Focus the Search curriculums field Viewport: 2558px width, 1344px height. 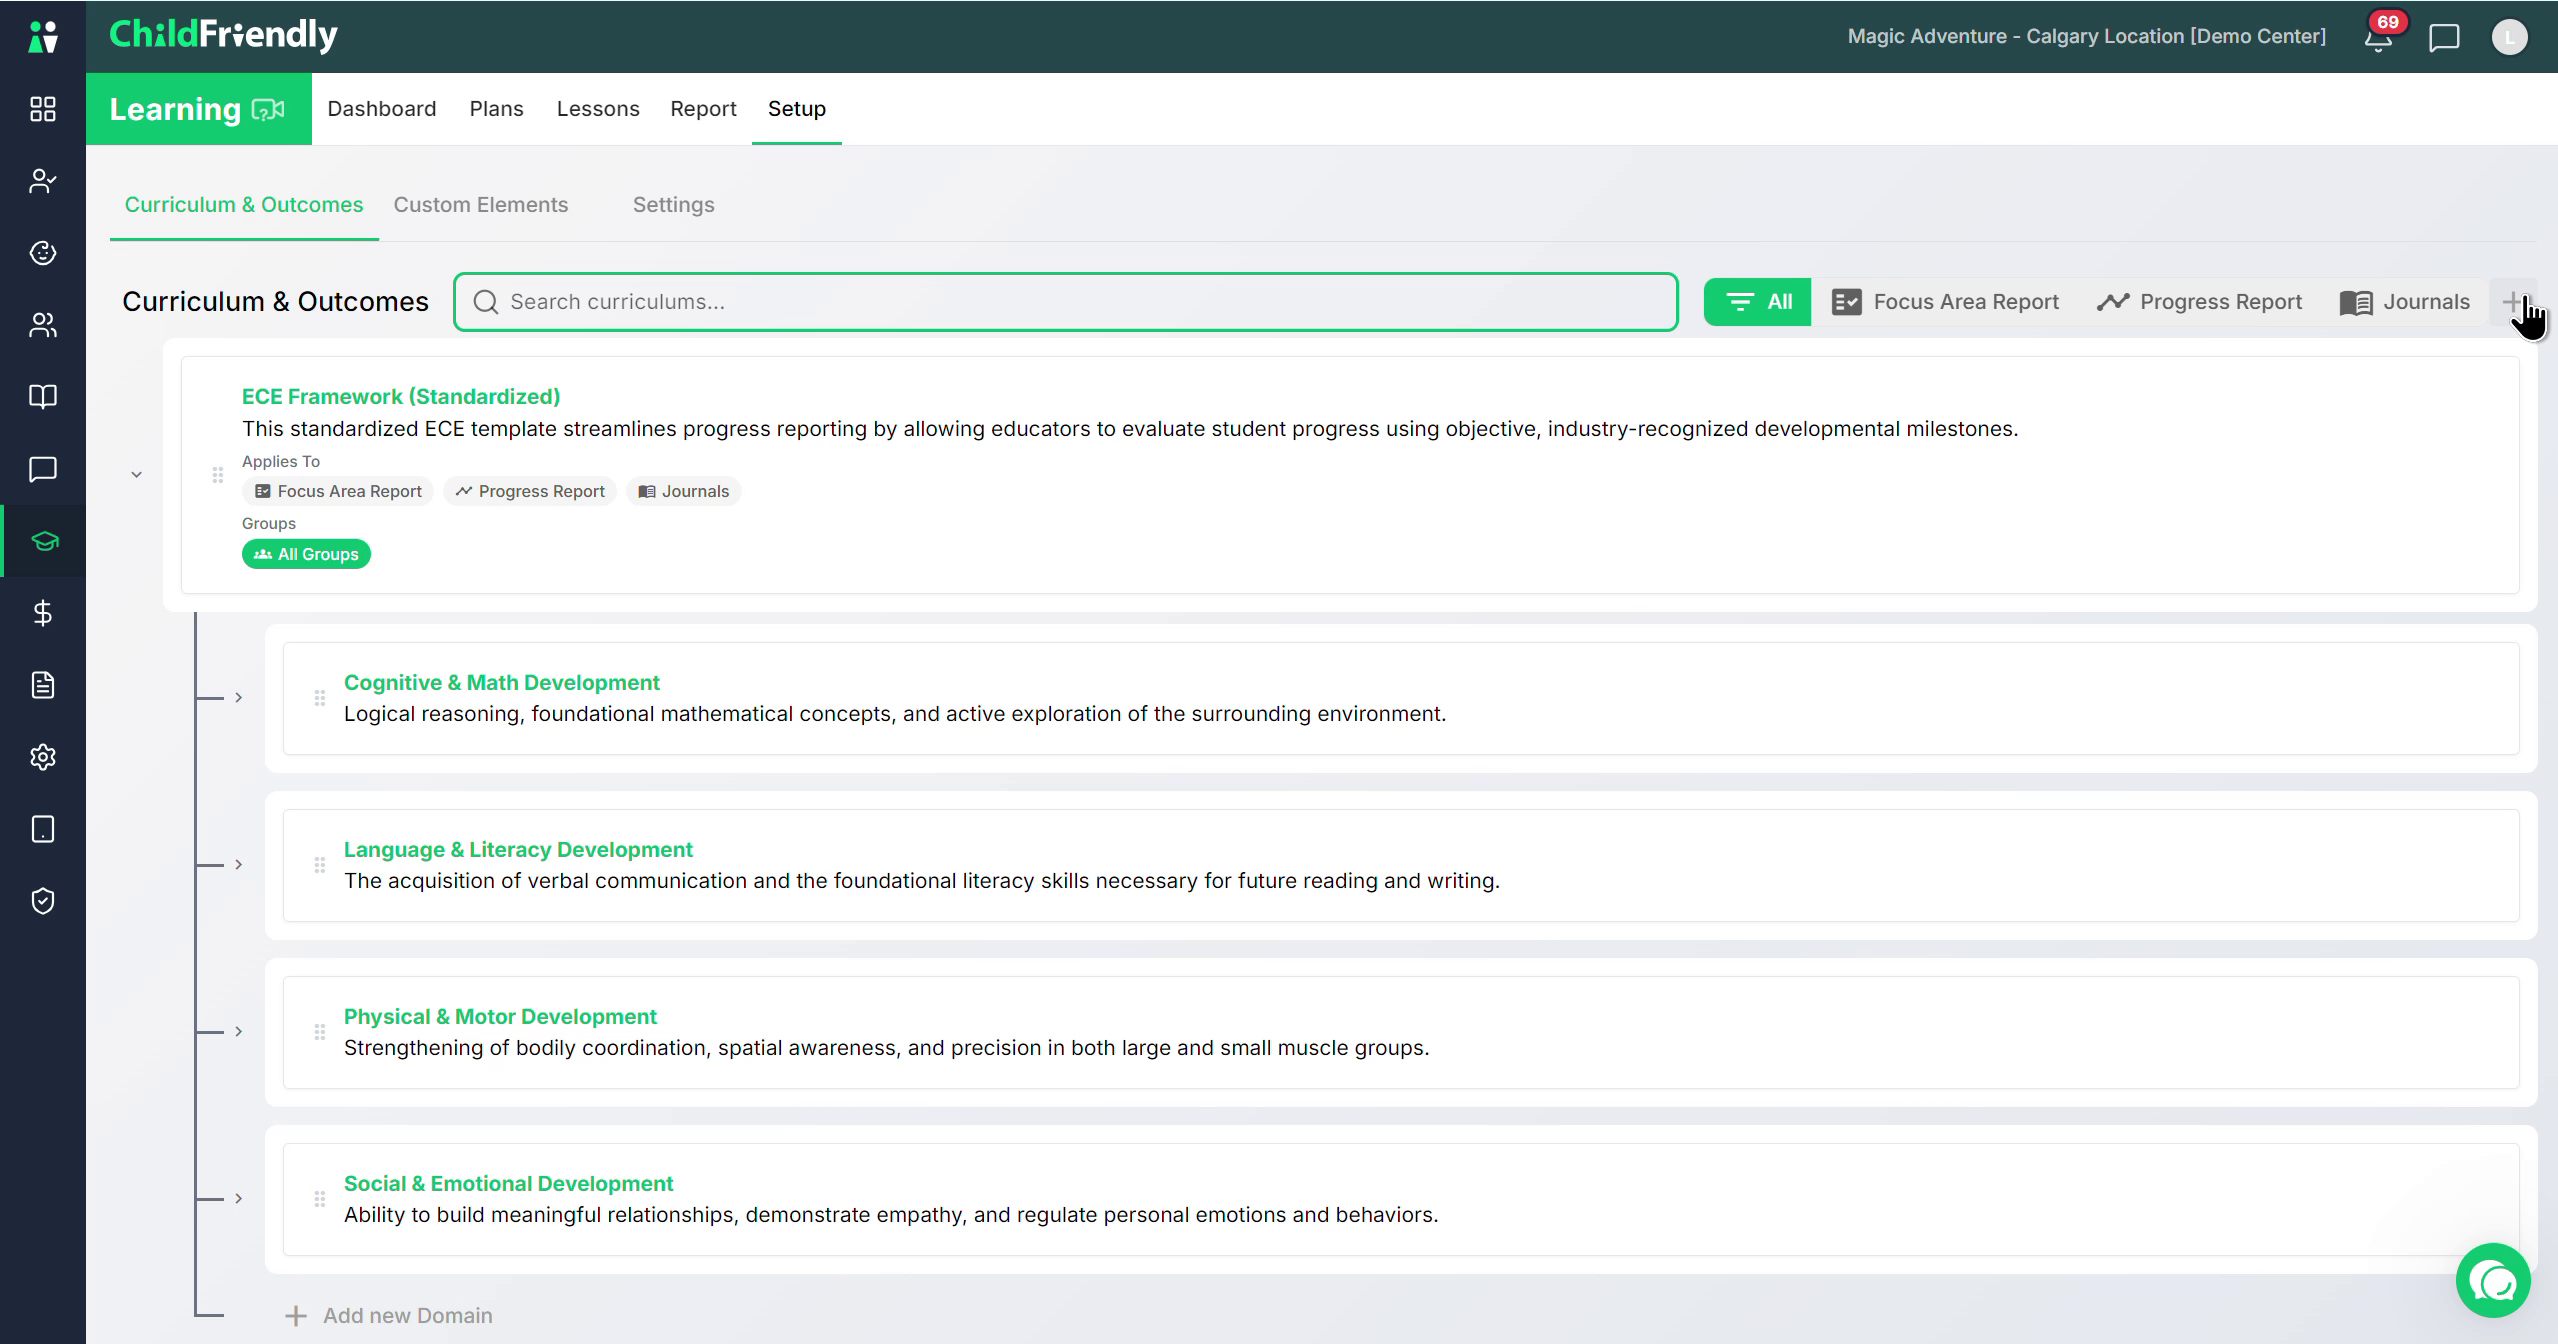pyautogui.click(x=1066, y=302)
